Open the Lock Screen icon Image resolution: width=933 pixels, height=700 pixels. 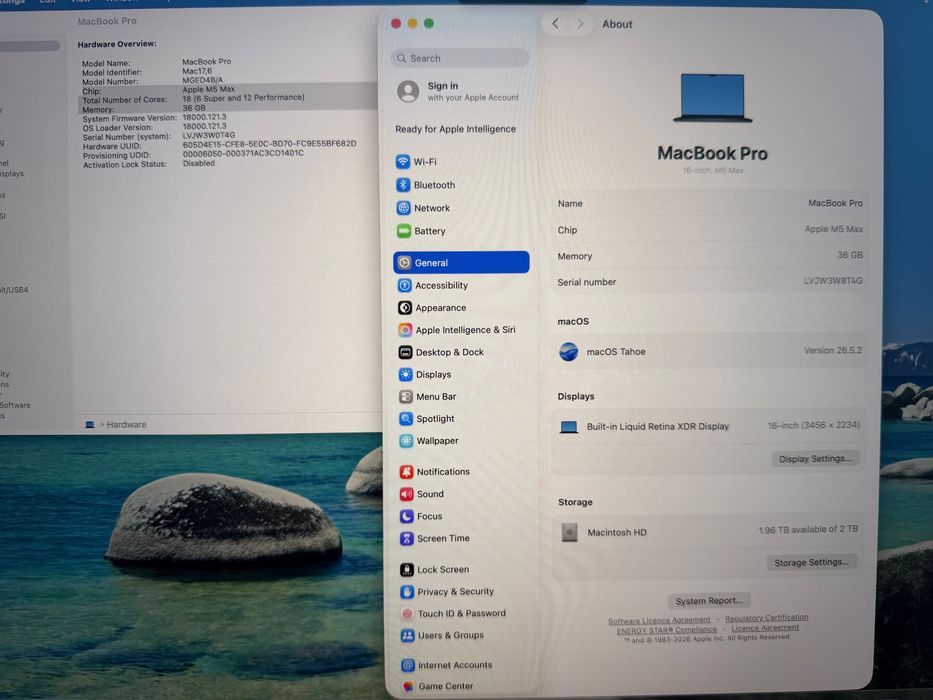tap(407, 570)
